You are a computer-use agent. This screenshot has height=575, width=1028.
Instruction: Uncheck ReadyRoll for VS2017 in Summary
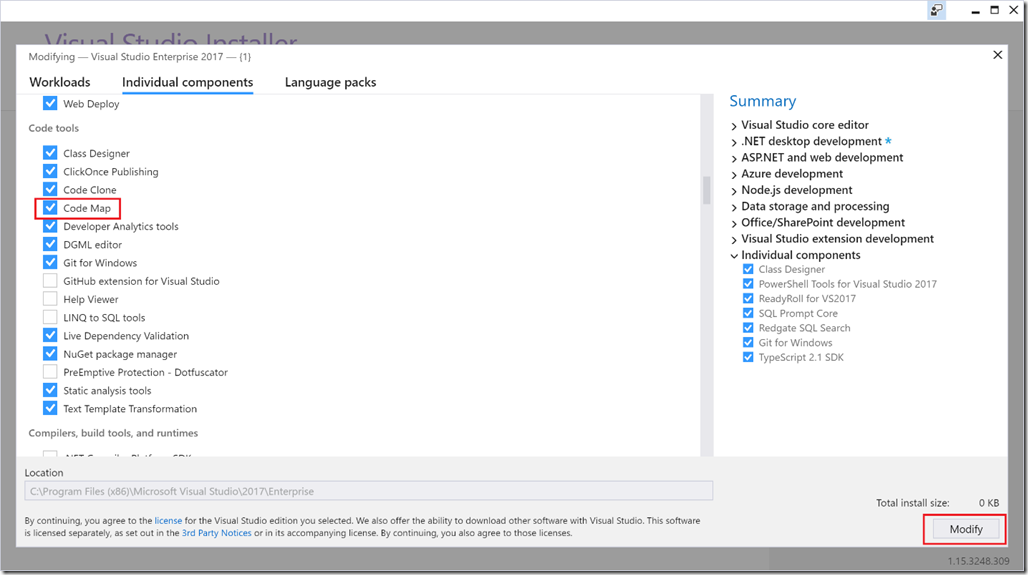coord(748,298)
